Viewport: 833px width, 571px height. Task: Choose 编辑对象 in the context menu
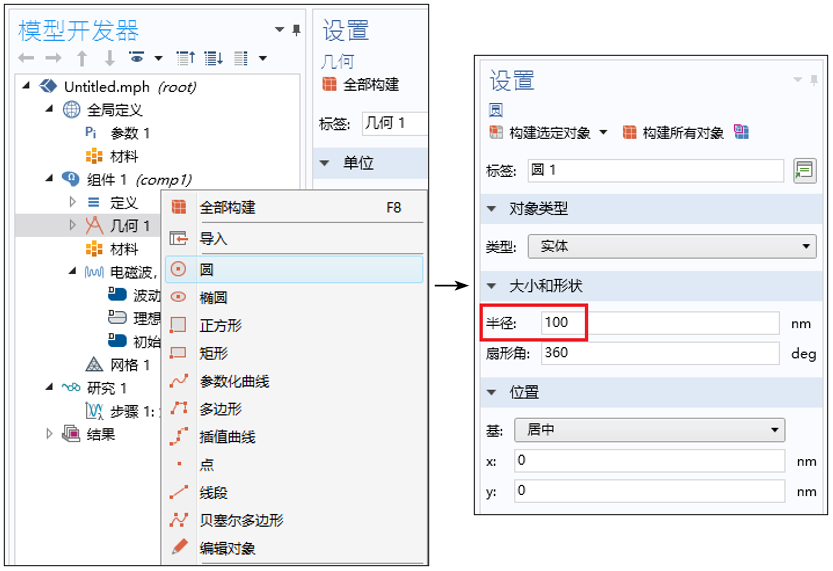pos(294,548)
